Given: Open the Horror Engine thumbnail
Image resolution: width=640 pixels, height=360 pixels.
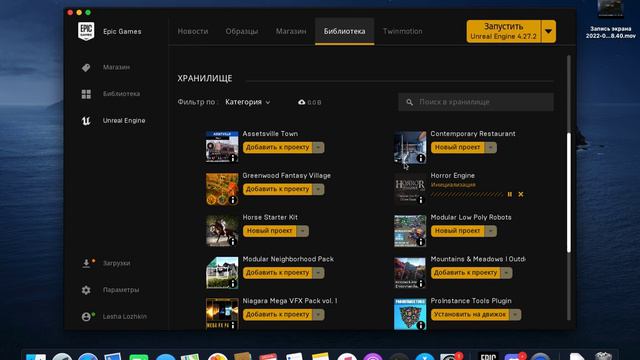Looking at the screenshot, I should point(410,189).
